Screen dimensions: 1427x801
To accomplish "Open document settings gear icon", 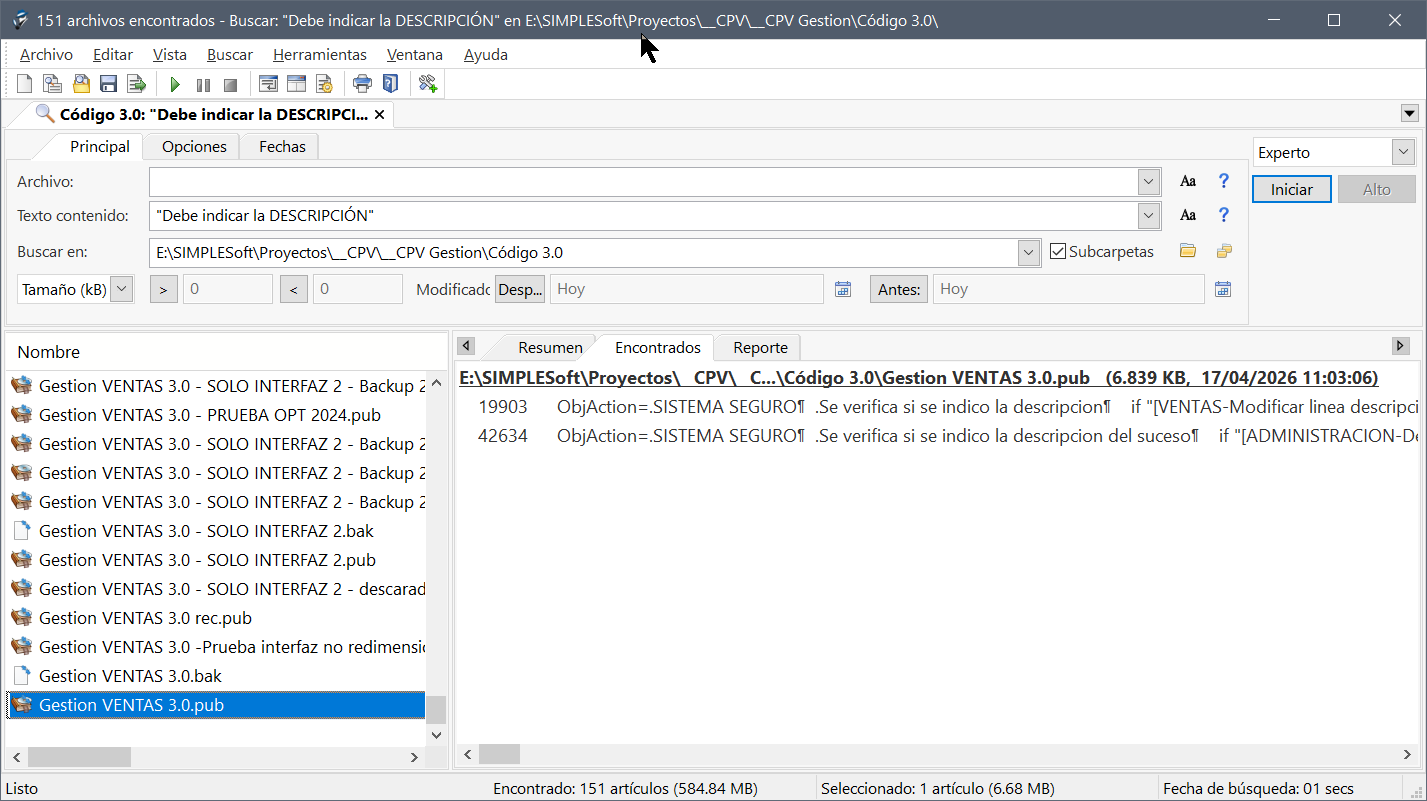I will pos(324,84).
